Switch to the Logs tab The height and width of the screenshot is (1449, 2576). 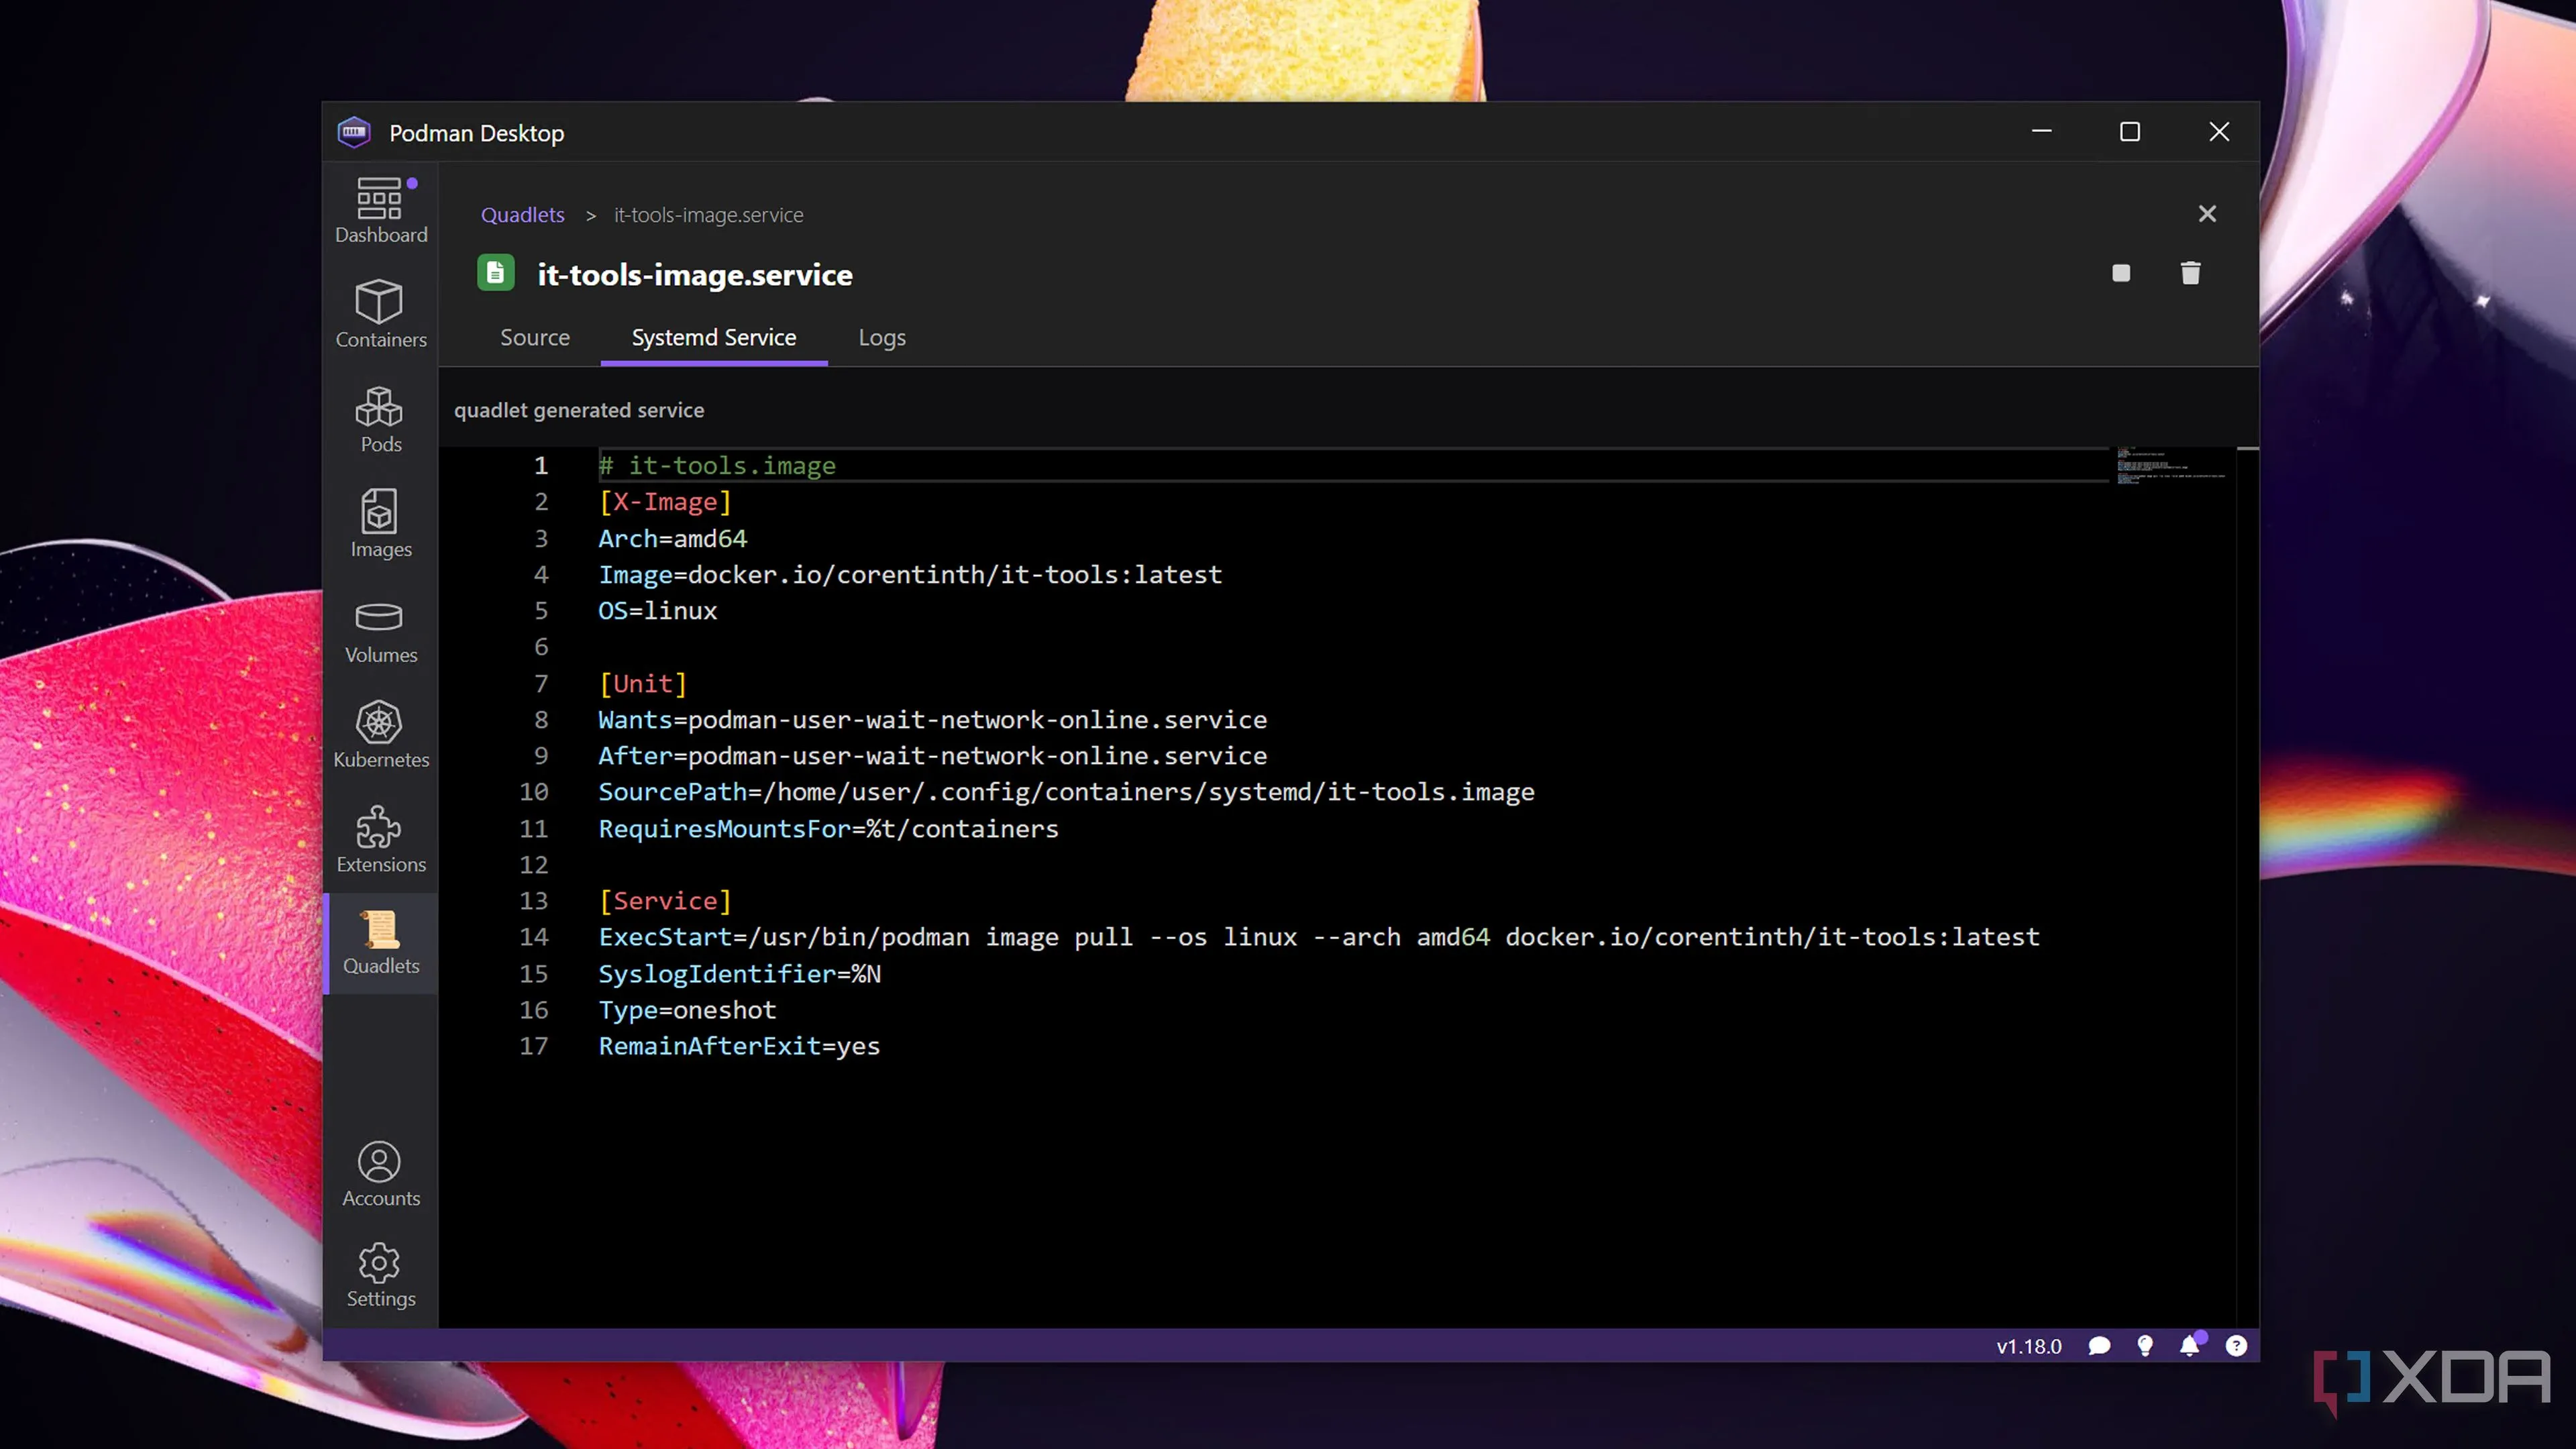coord(882,337)
